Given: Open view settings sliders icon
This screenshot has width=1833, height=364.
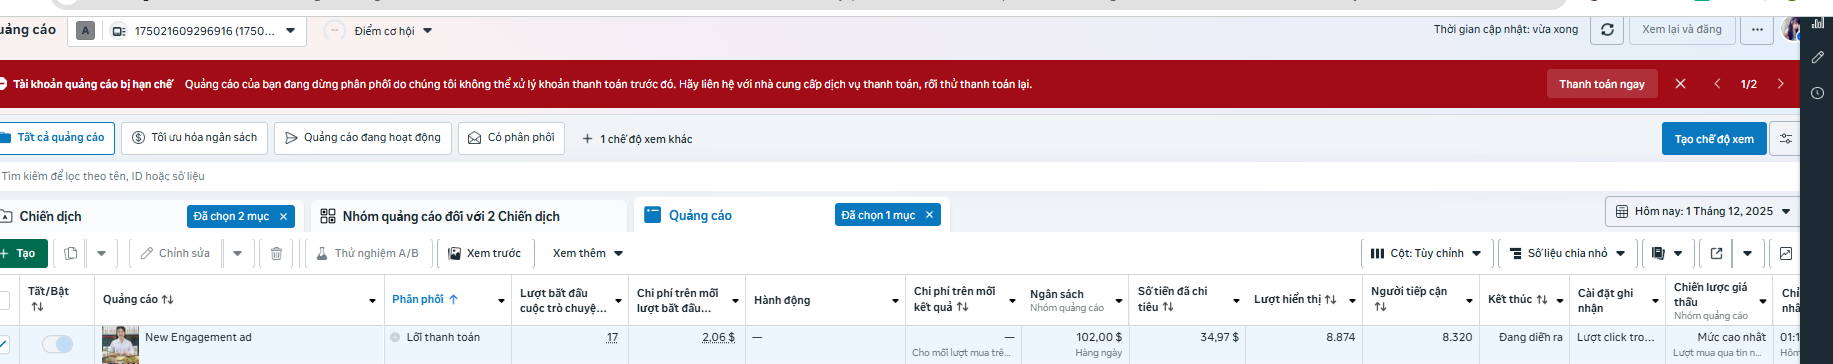Looking at the screenshot, I should 1785,139.
